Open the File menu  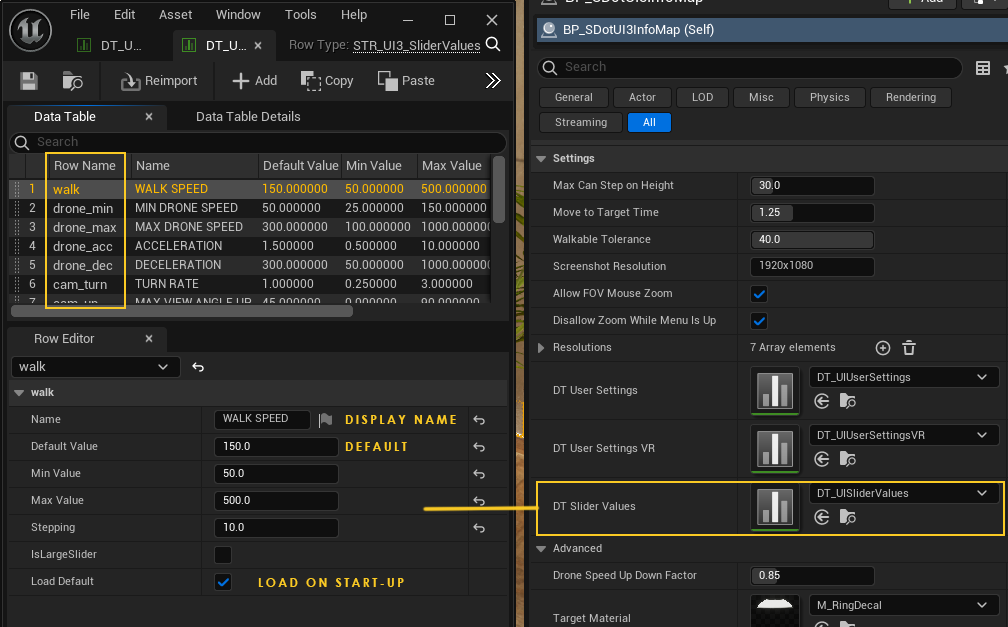click(x=80, y=14)
